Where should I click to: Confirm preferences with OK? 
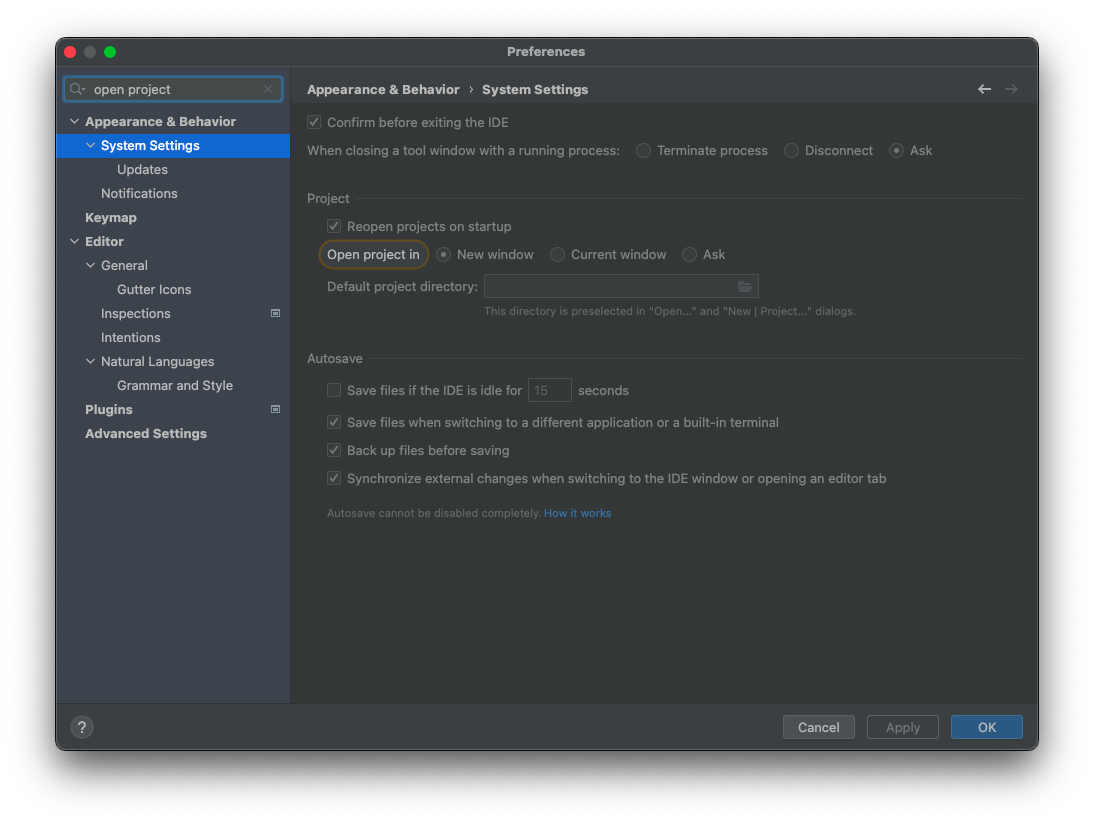[x=987, y=727]
